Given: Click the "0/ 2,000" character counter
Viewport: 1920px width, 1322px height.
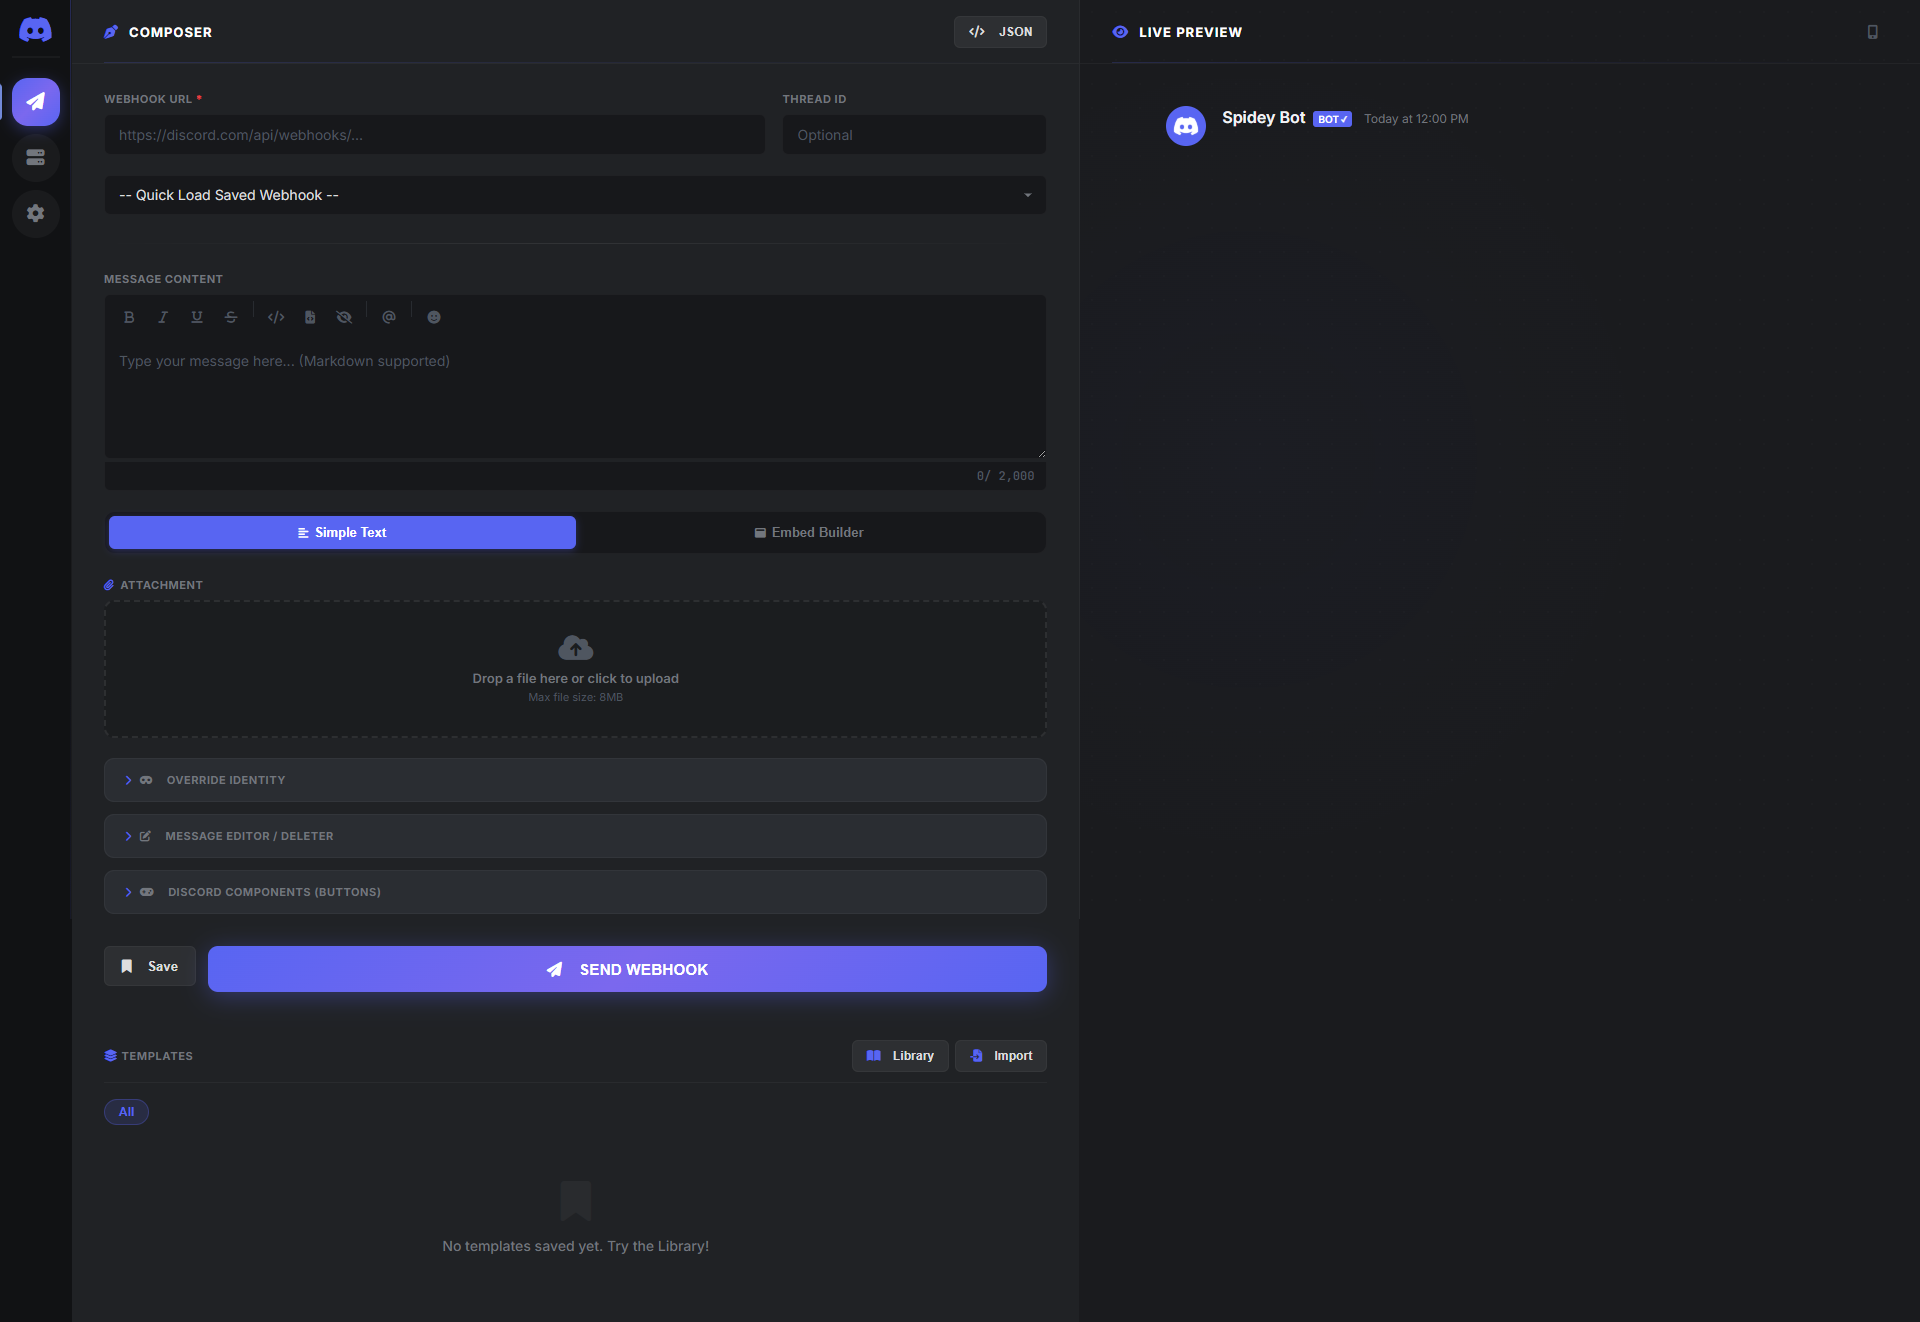Looking at the screenshot, I should point(1005,476).
